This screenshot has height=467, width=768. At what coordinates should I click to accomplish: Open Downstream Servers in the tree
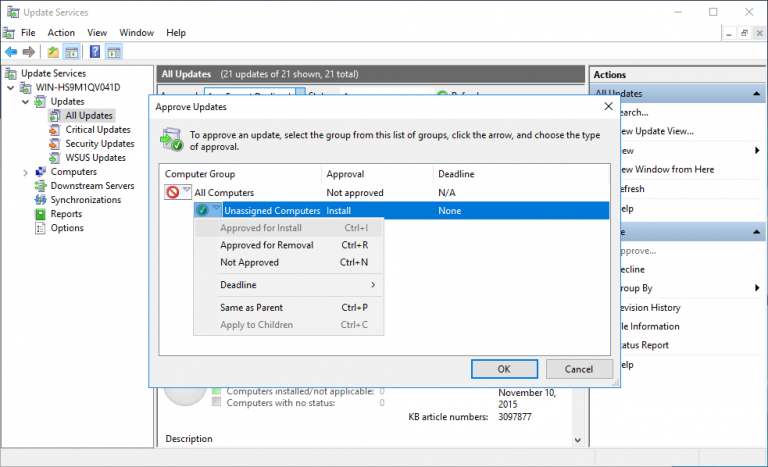coord(92,185)
